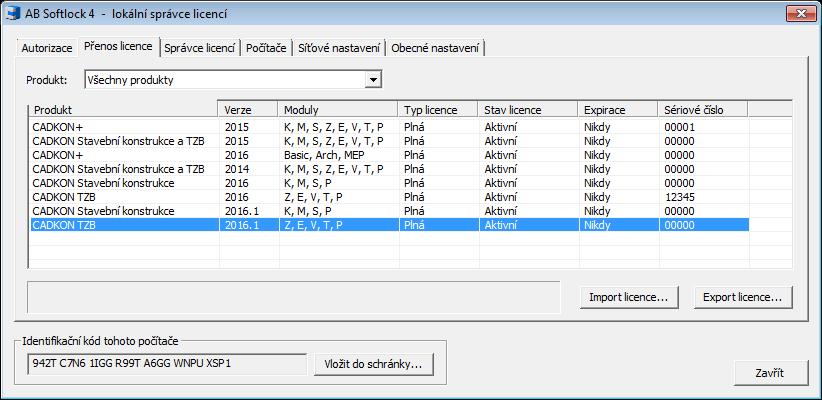Expand the Produkt dropdown arrow

click(x=373, y=80)
